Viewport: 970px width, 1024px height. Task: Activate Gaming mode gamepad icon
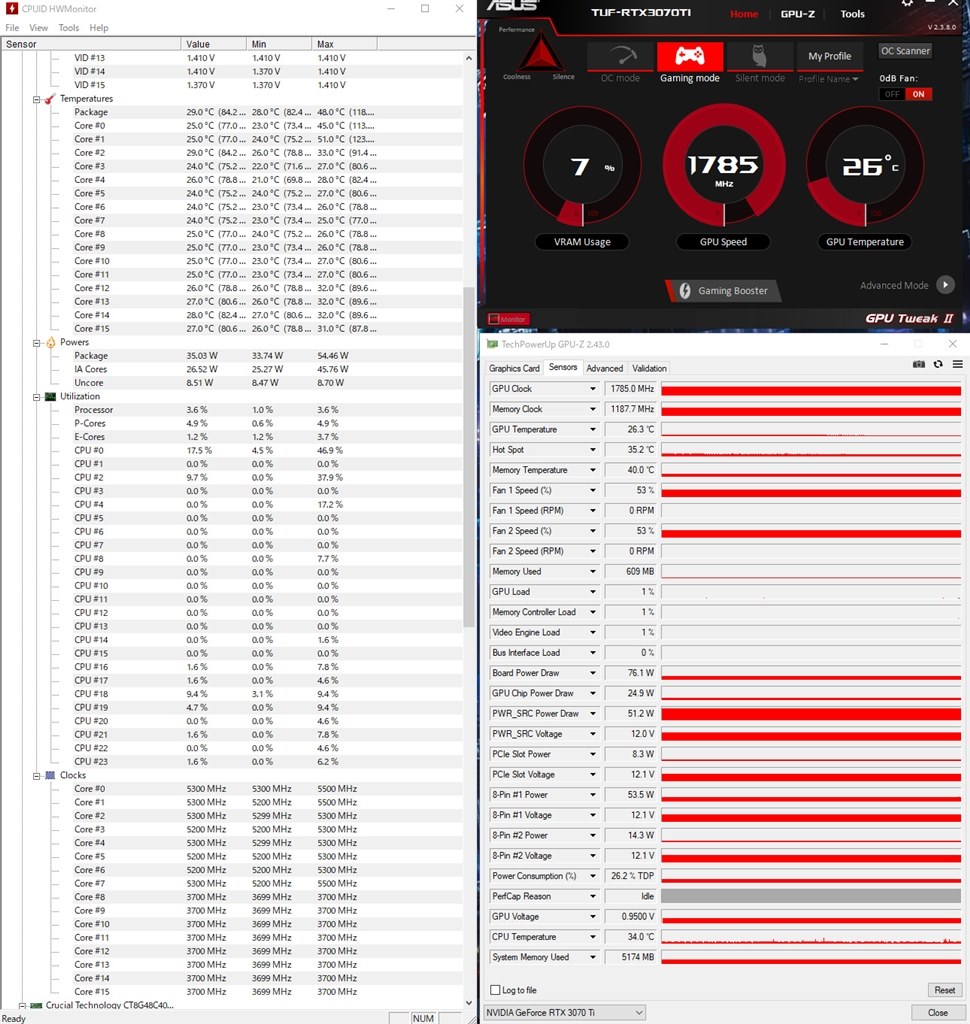689,57
